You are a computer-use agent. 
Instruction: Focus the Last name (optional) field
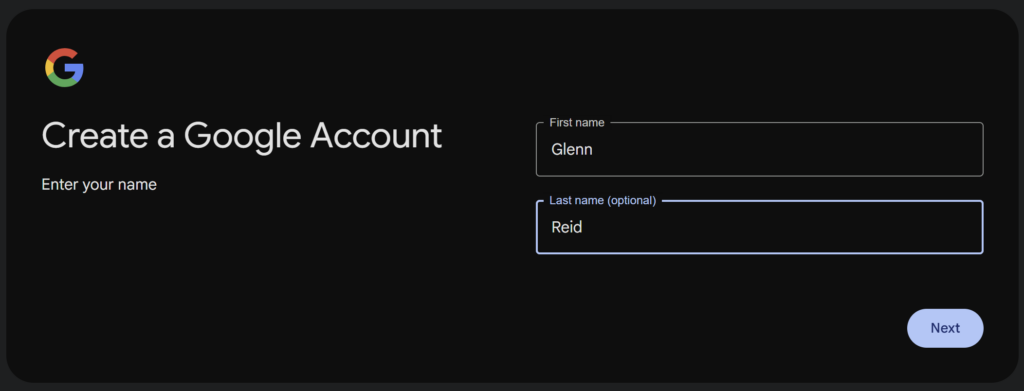click(759, 227)
